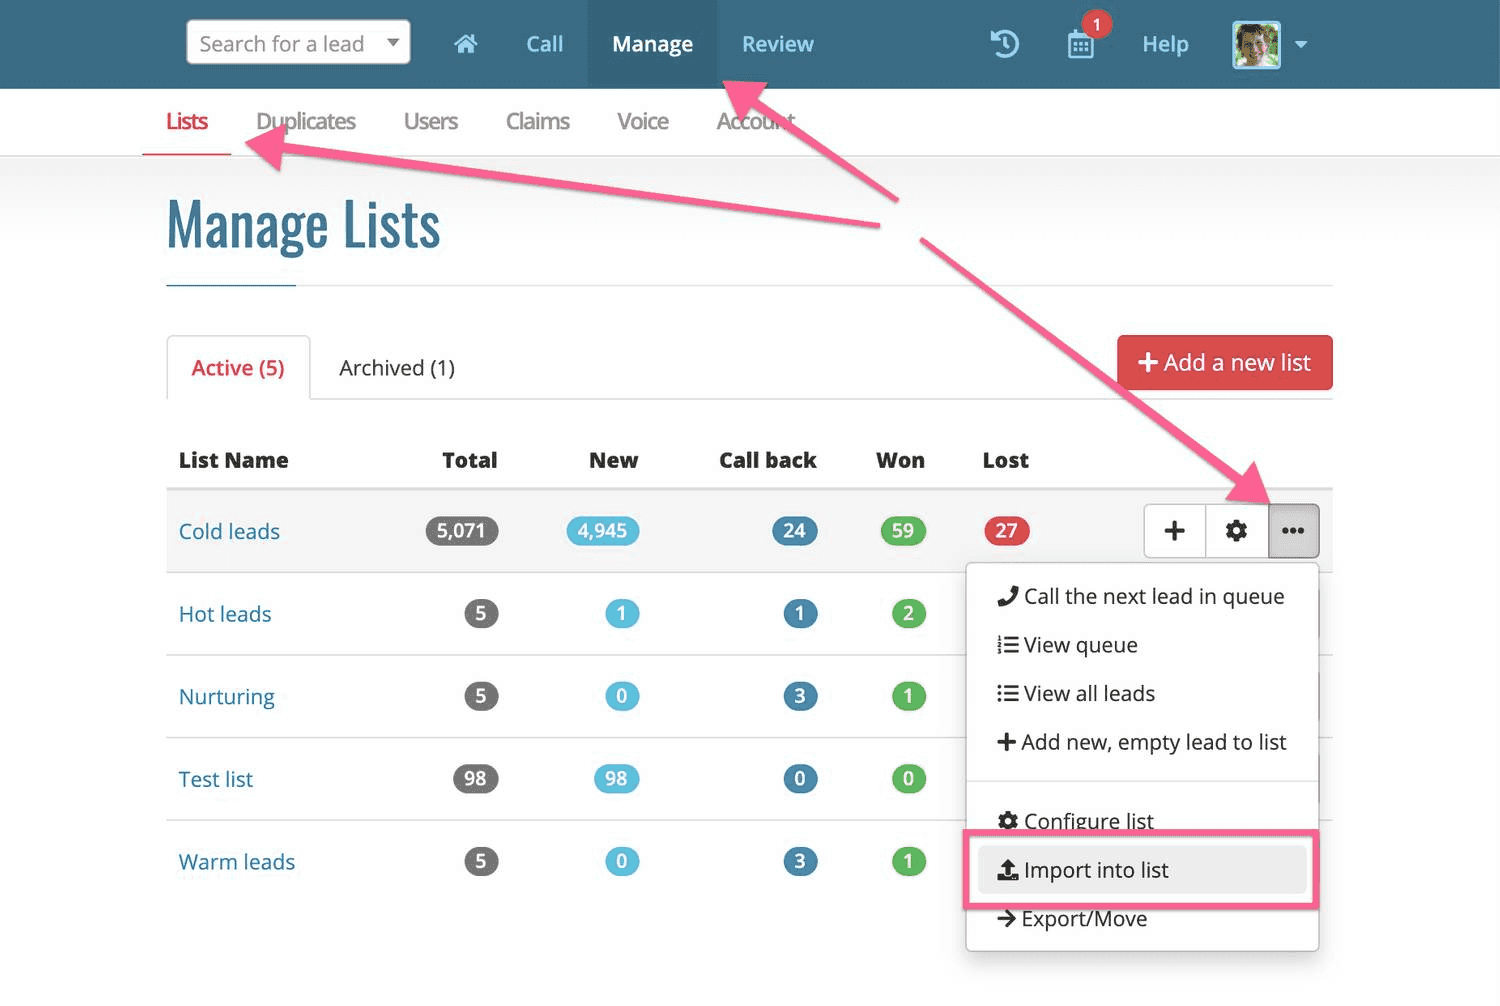Select the Archived (1) tab

pyautogui.click(x=397, y=368)
